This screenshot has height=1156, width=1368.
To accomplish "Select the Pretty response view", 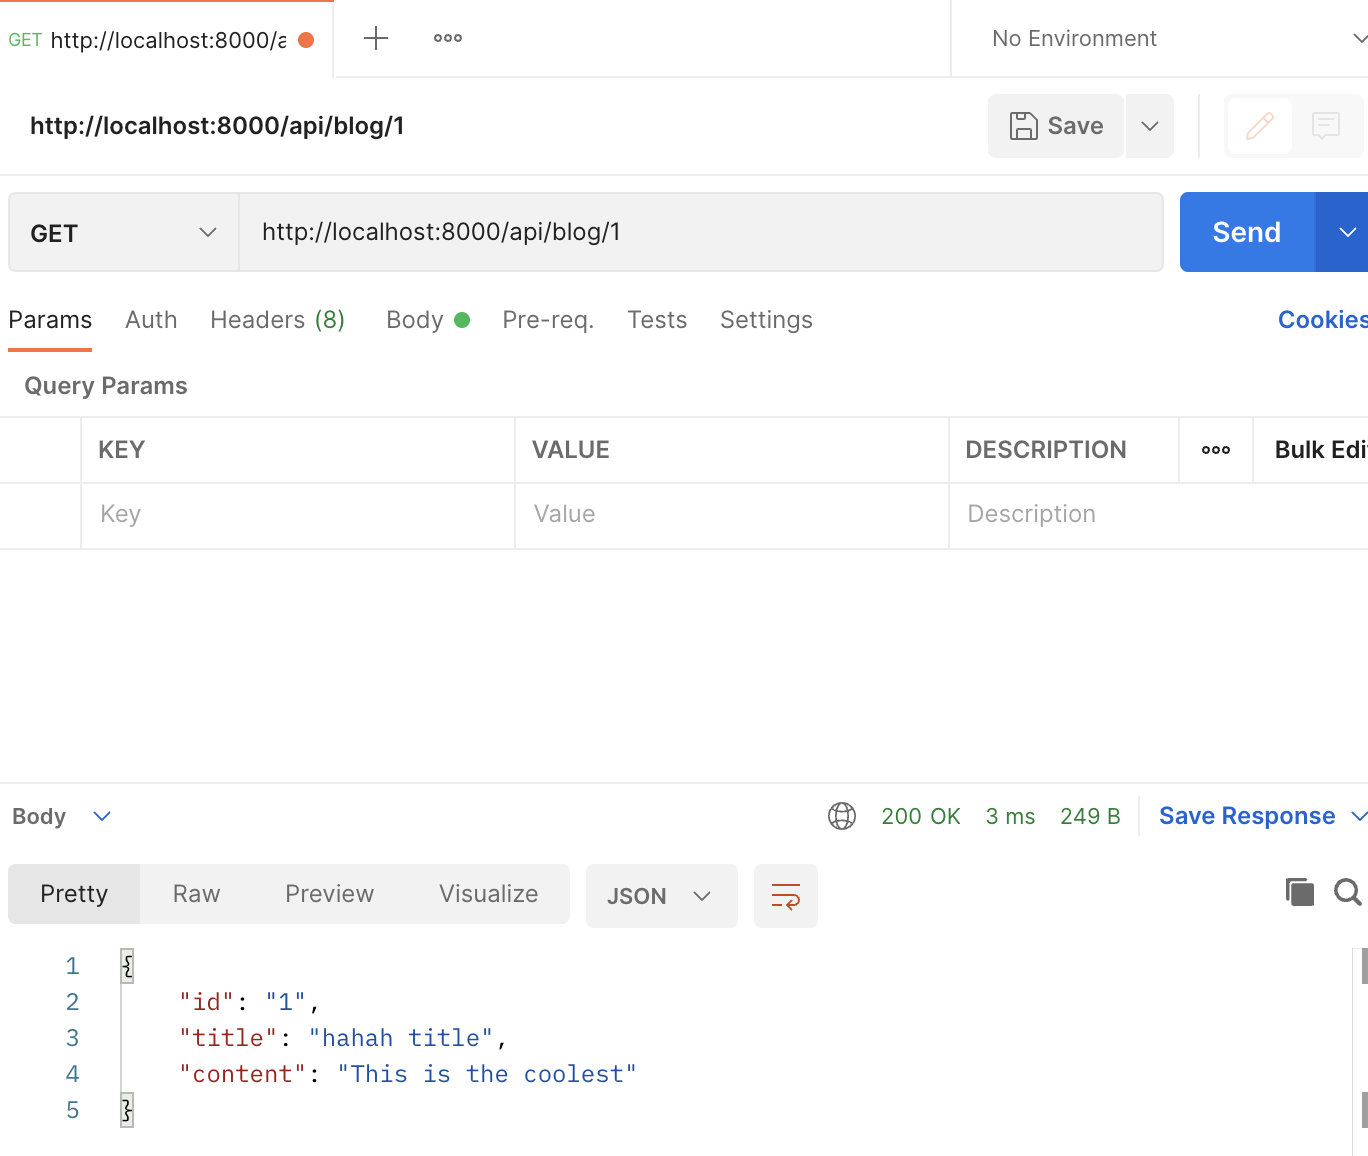I will [74, 894].
